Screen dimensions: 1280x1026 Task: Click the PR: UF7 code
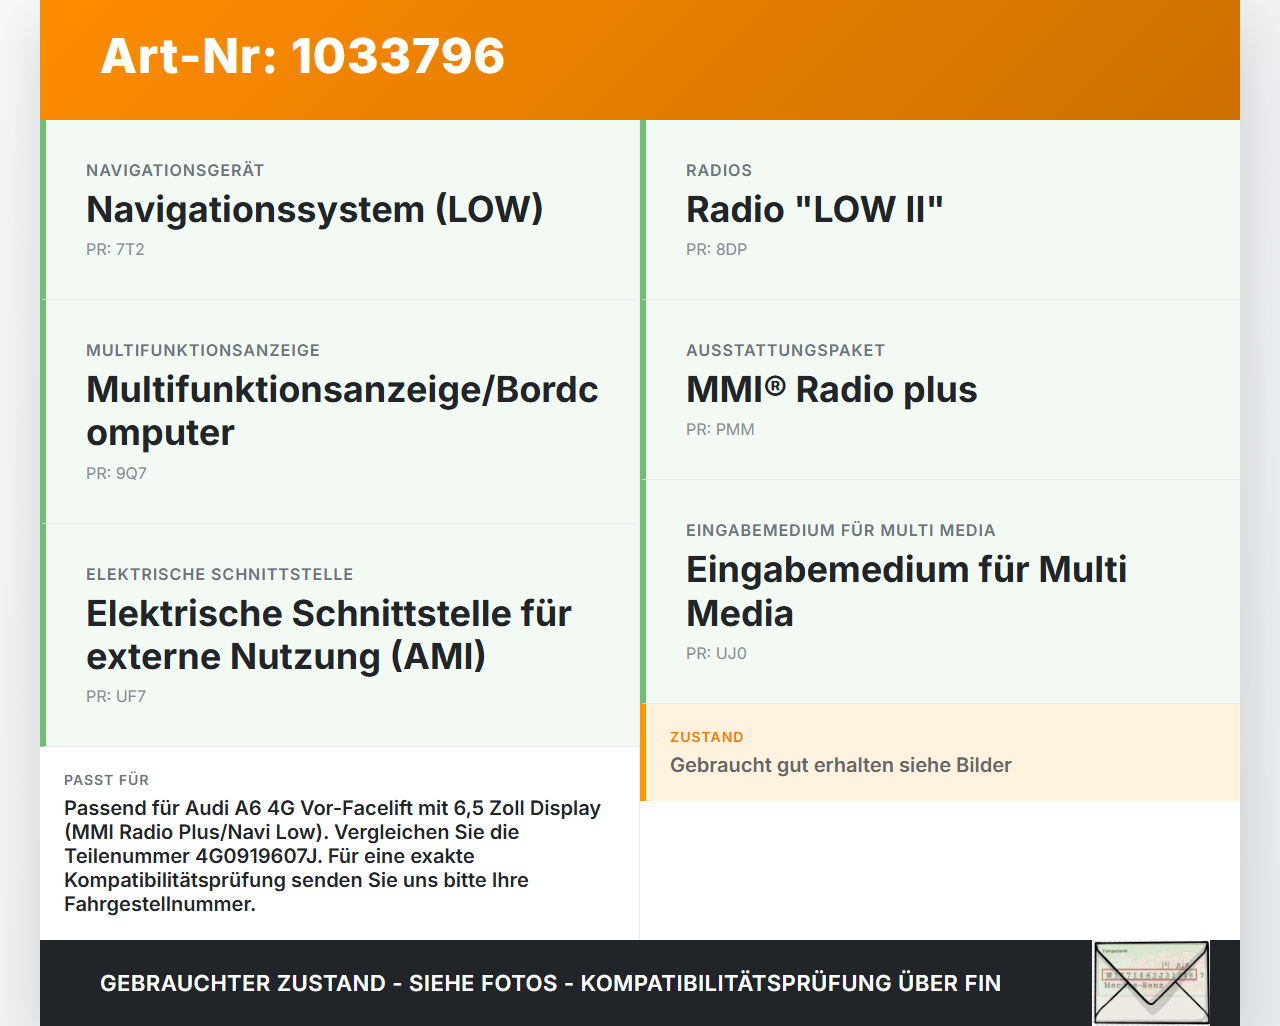116,696
